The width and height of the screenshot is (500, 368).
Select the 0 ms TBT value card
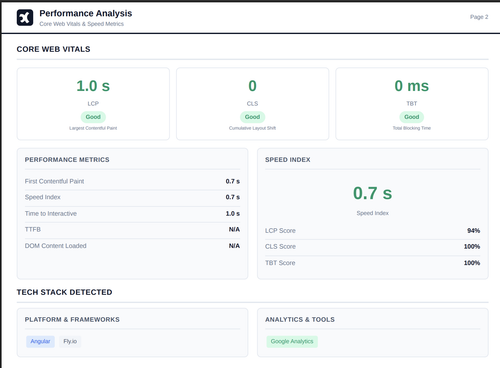point(412,104)
